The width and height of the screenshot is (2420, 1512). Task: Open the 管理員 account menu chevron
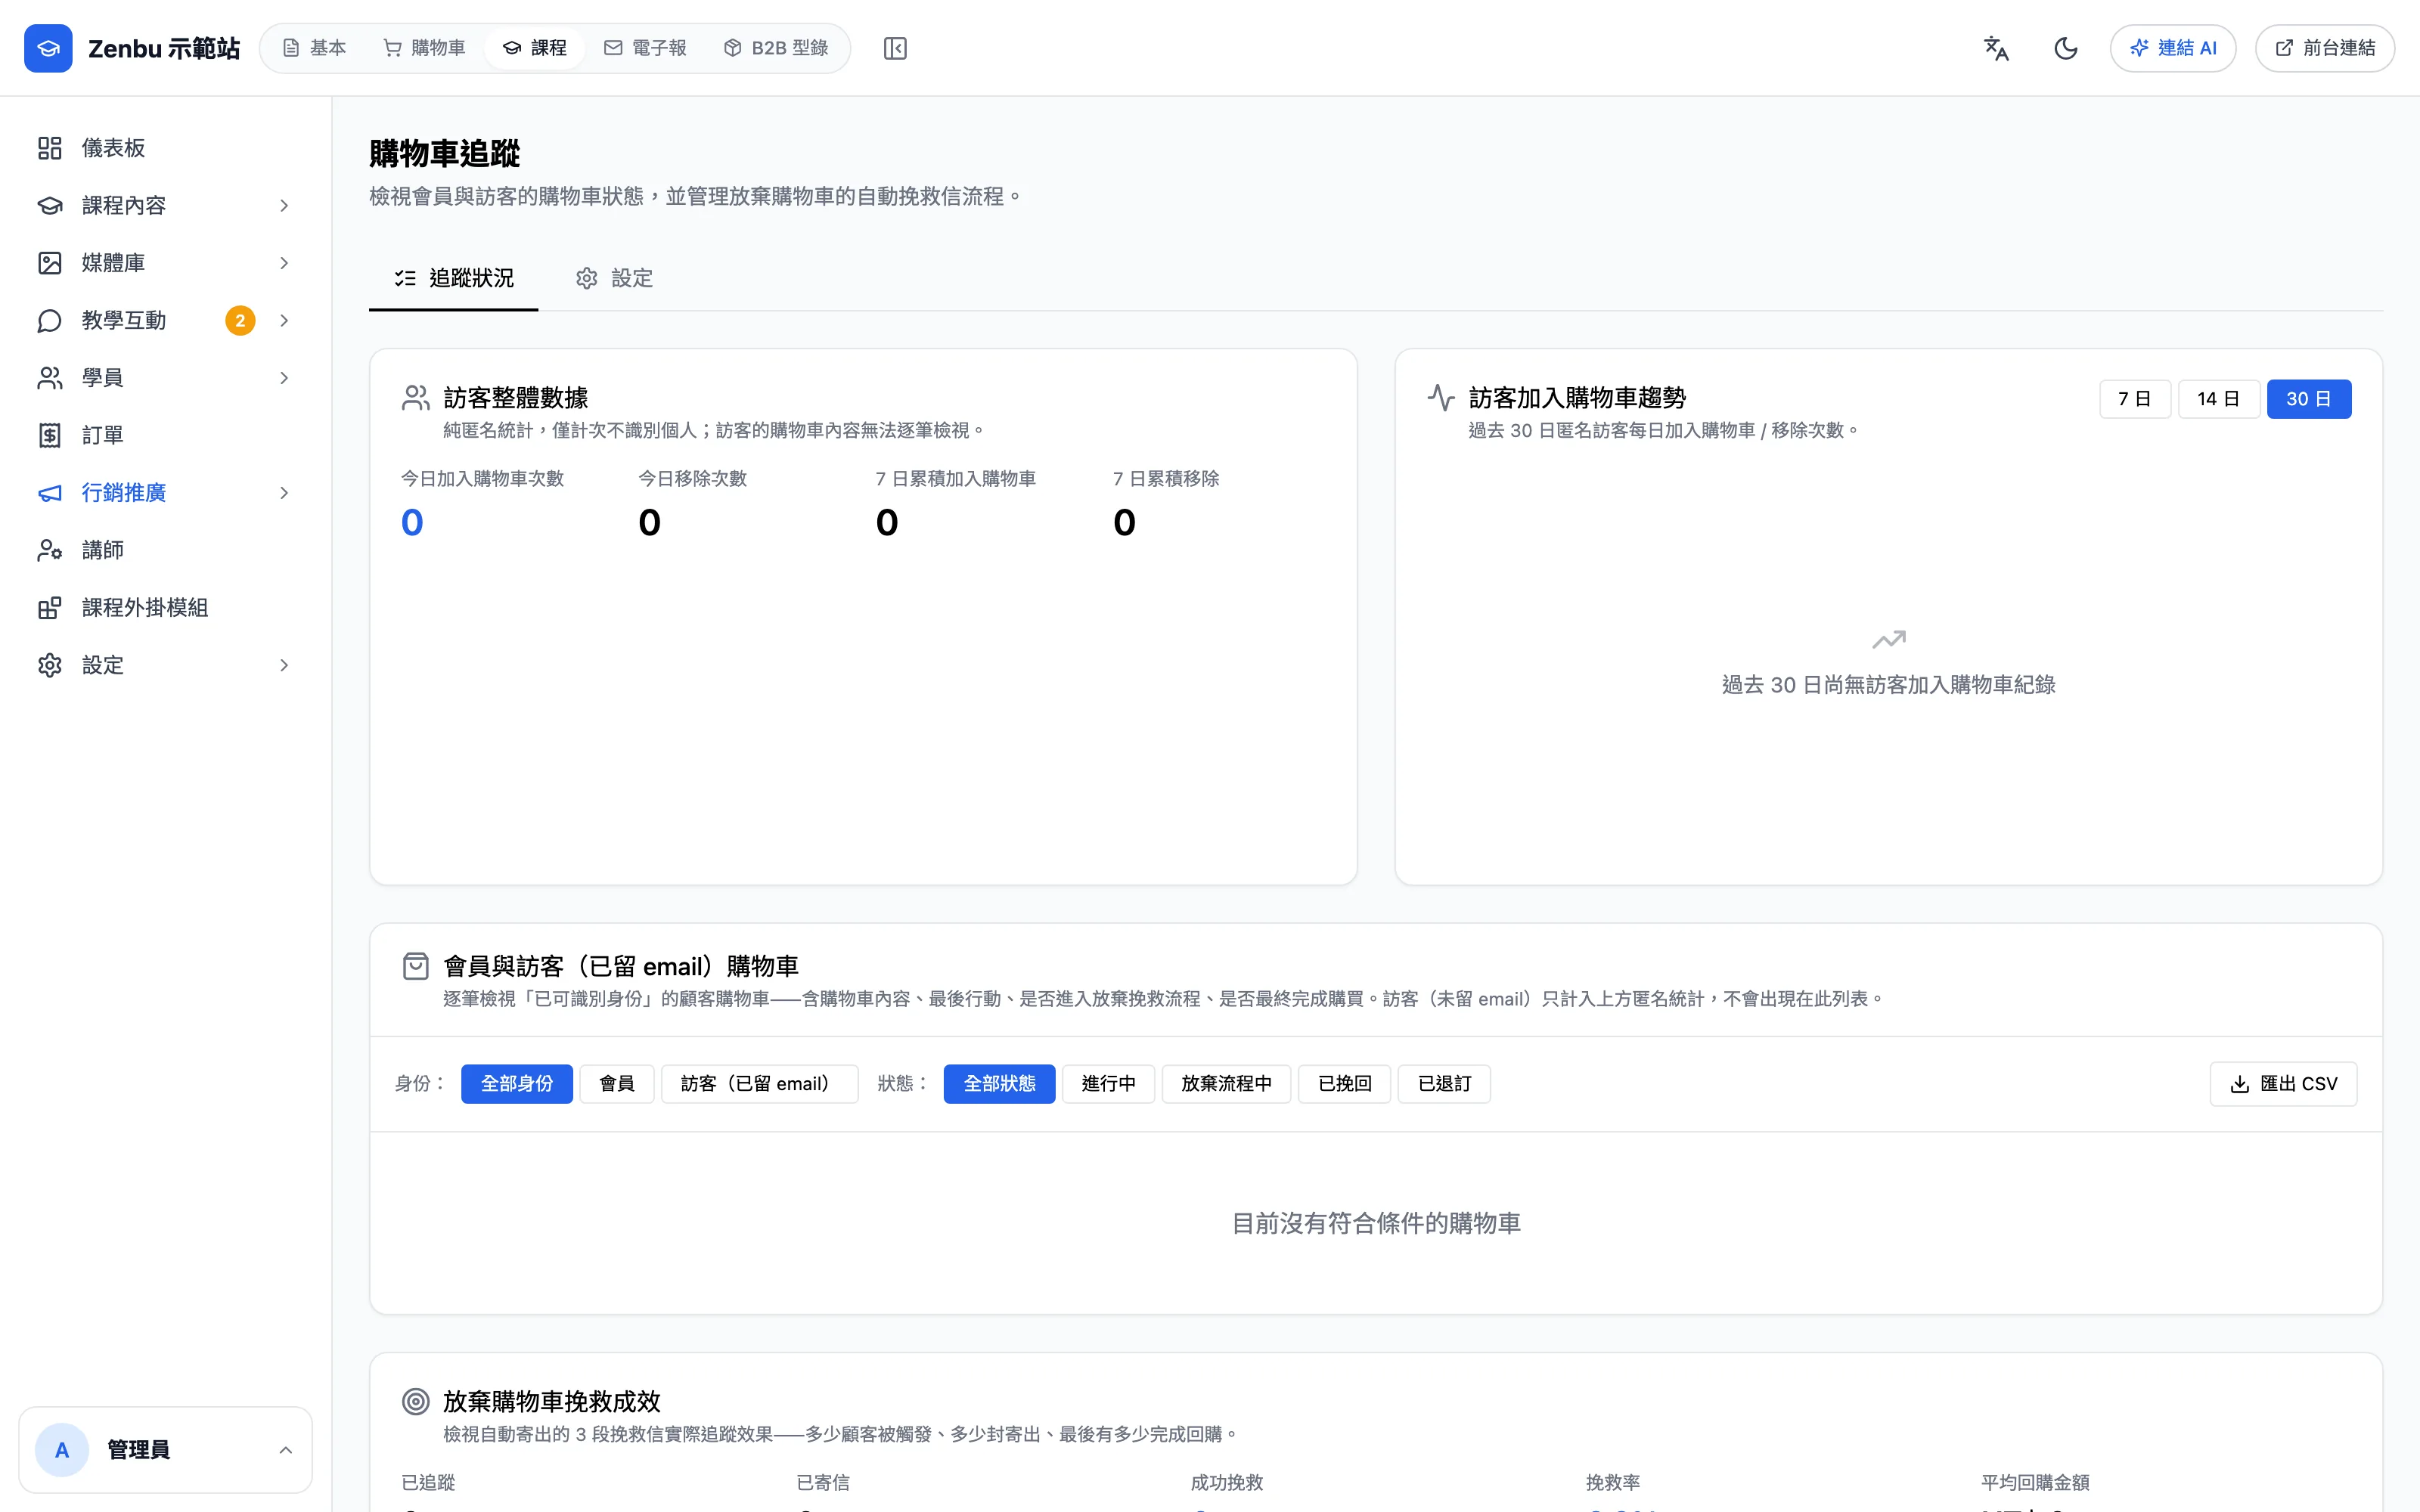point(285,1450)
